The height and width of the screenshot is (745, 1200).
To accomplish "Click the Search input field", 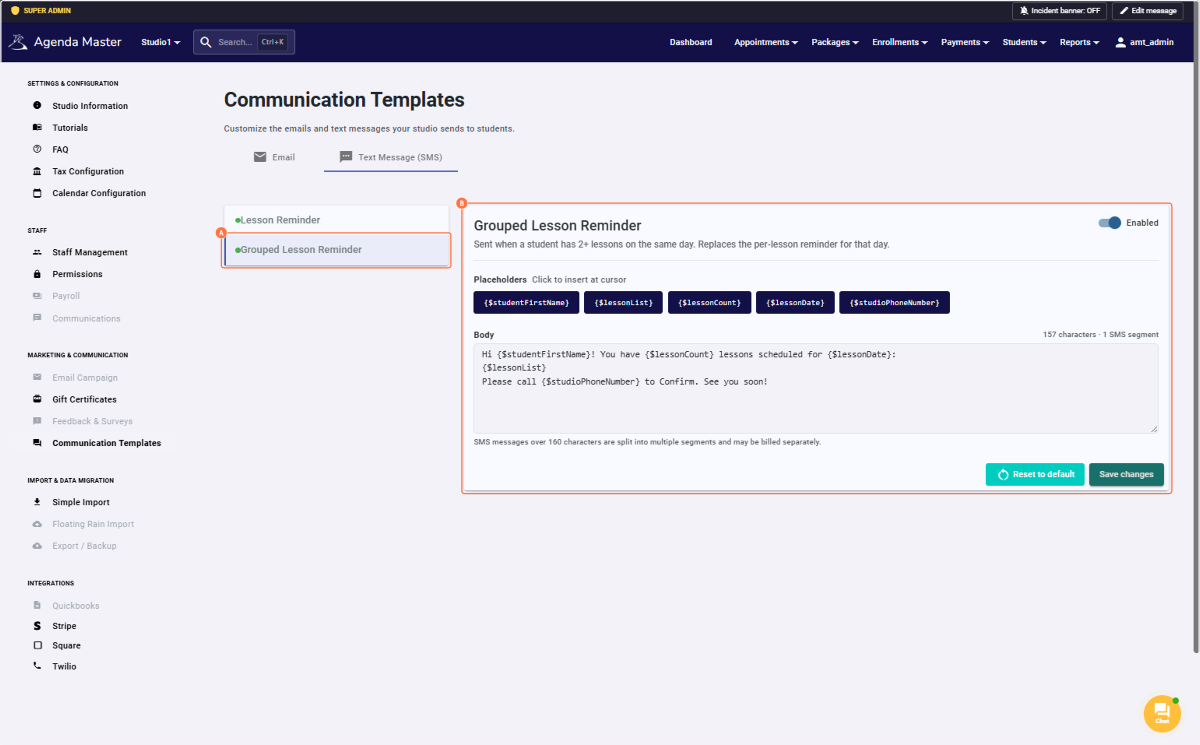I will [x=244, y=42].
